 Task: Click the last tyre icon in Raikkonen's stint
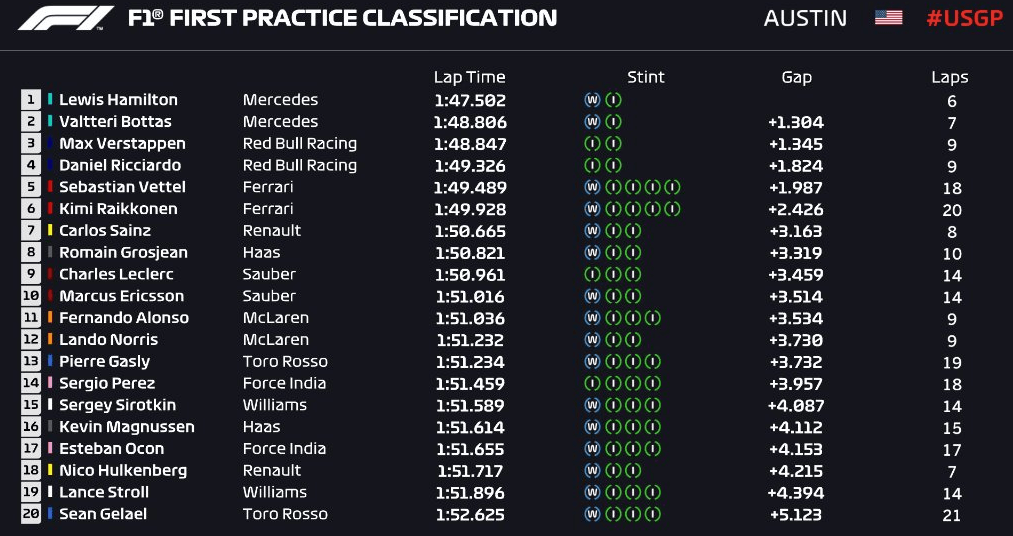click(672, 209)
